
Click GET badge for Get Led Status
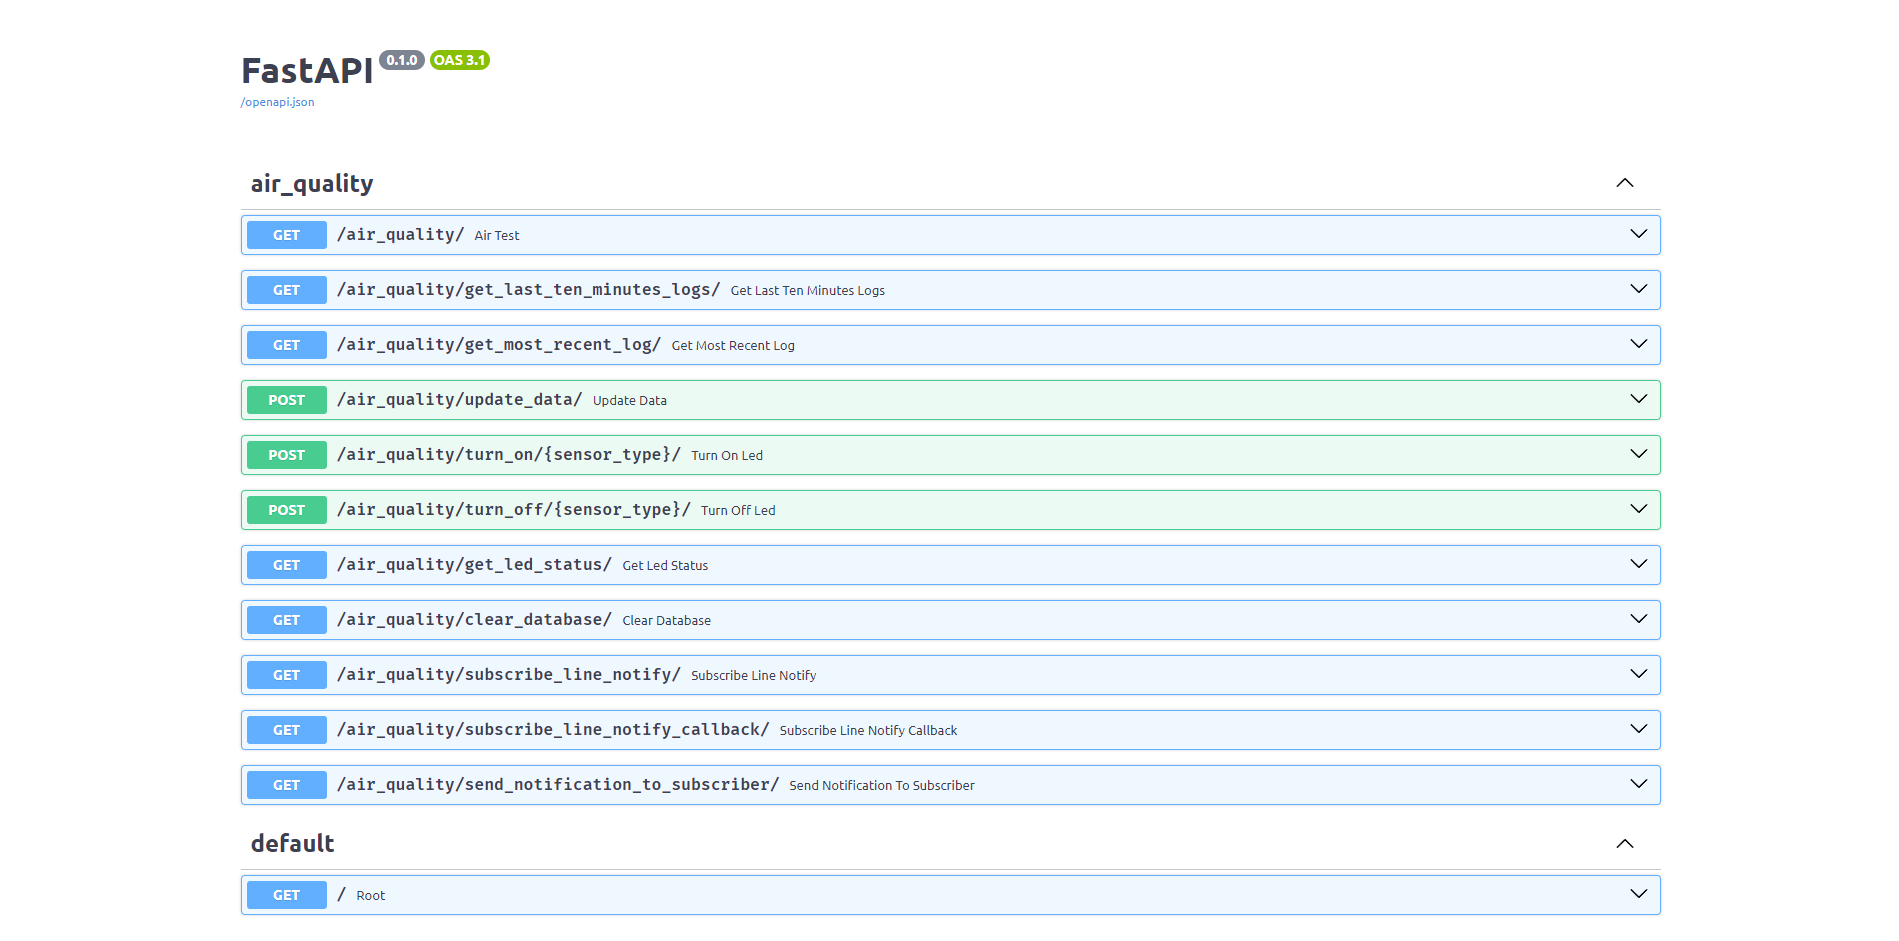click(x=286, y=565)
